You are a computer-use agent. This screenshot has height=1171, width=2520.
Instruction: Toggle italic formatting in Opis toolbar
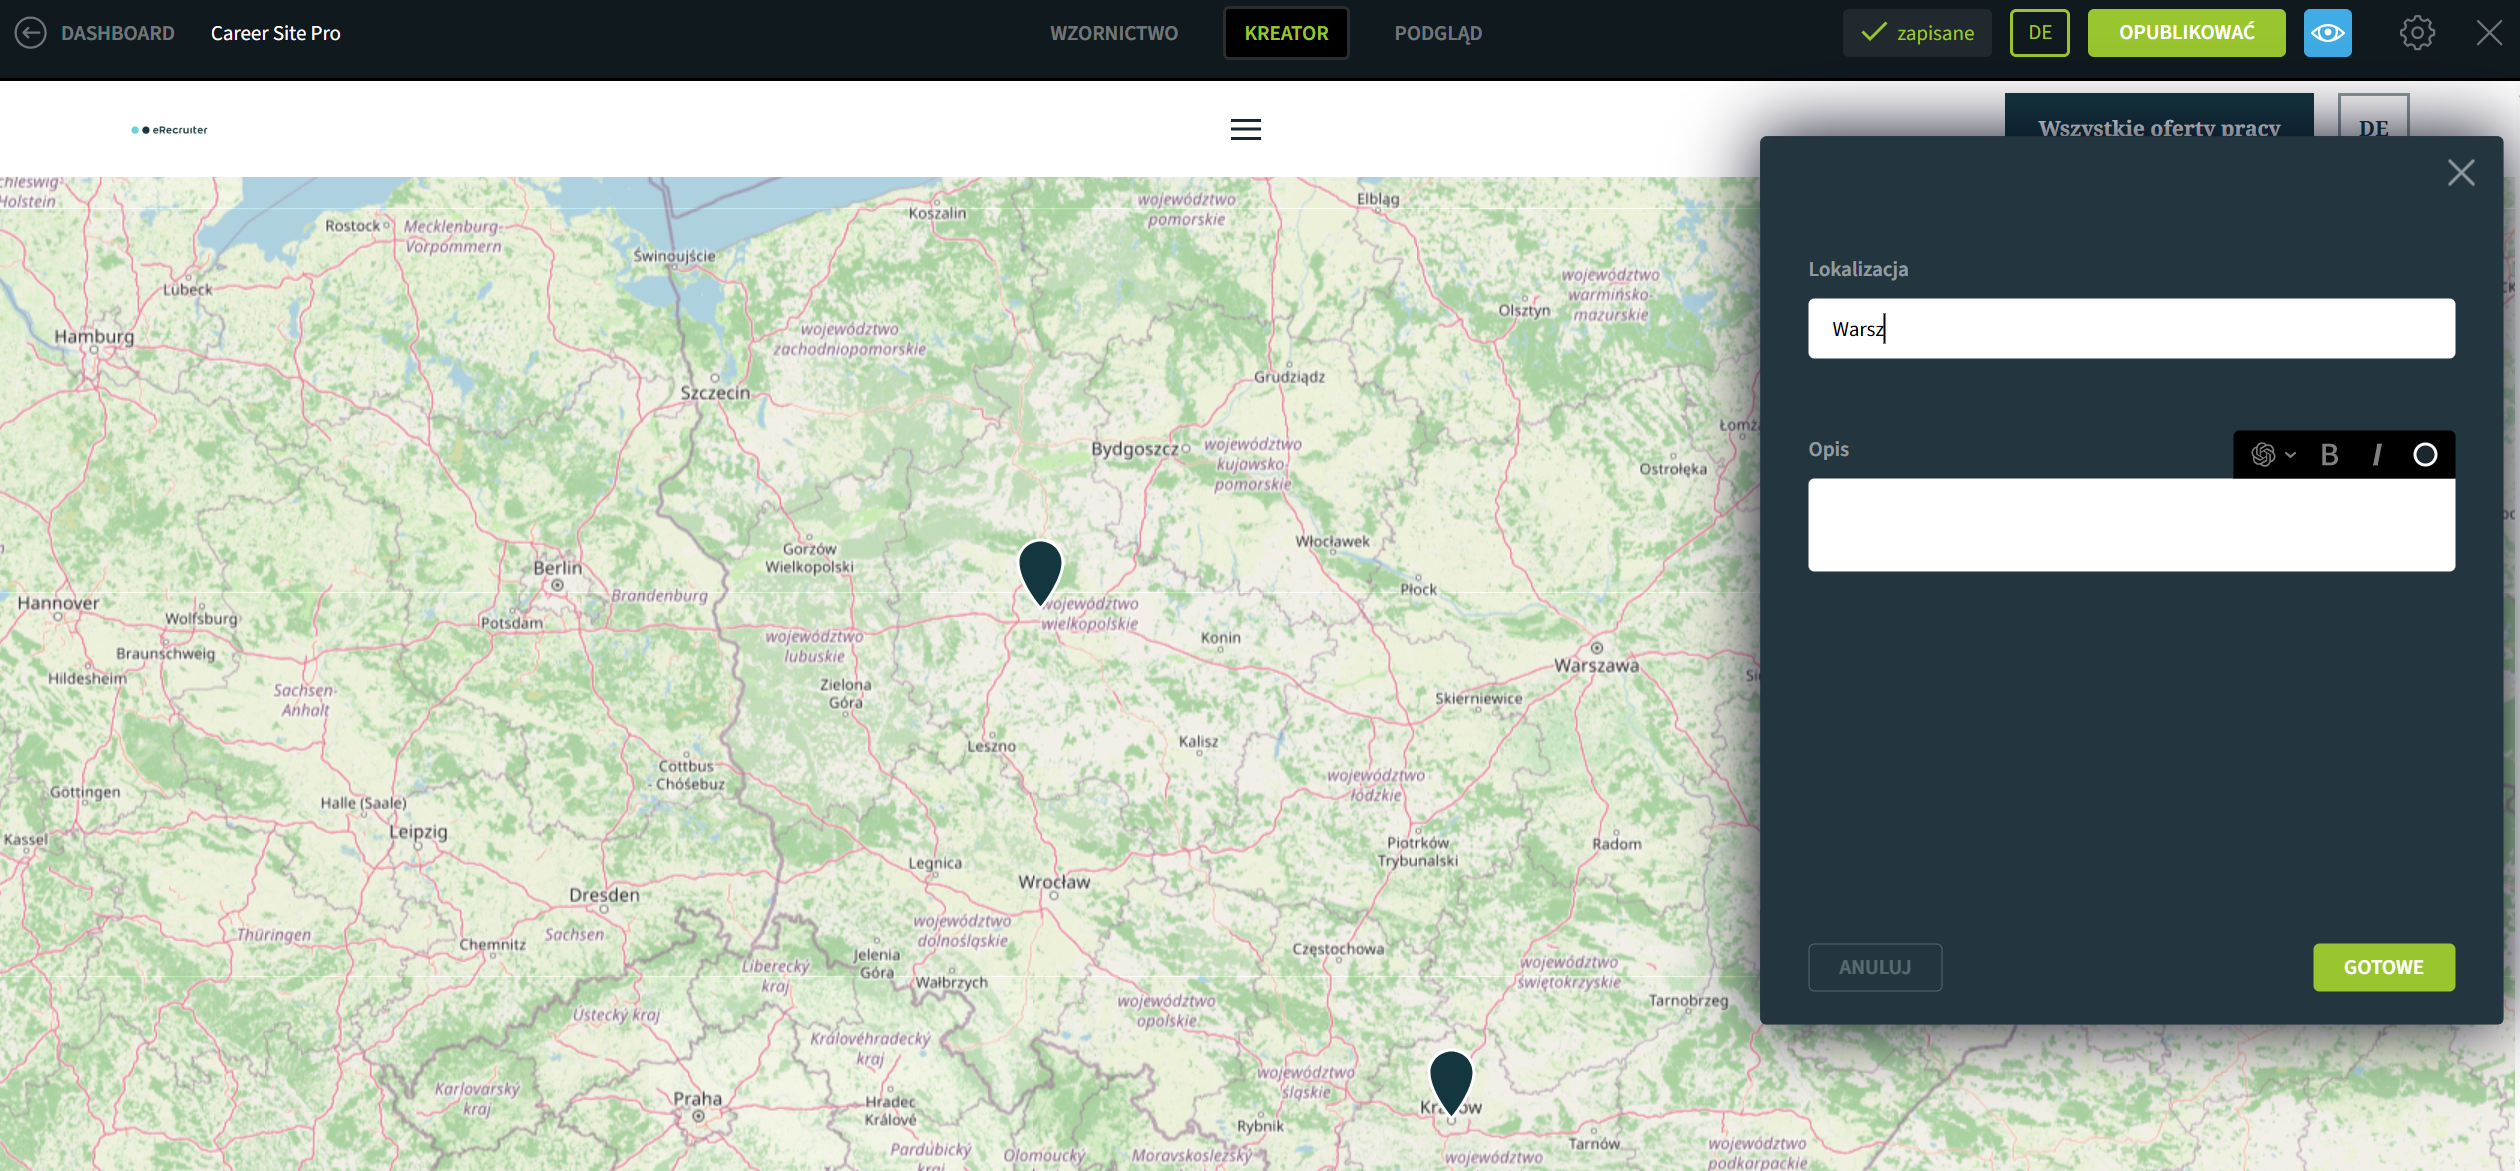[2377, 455]
